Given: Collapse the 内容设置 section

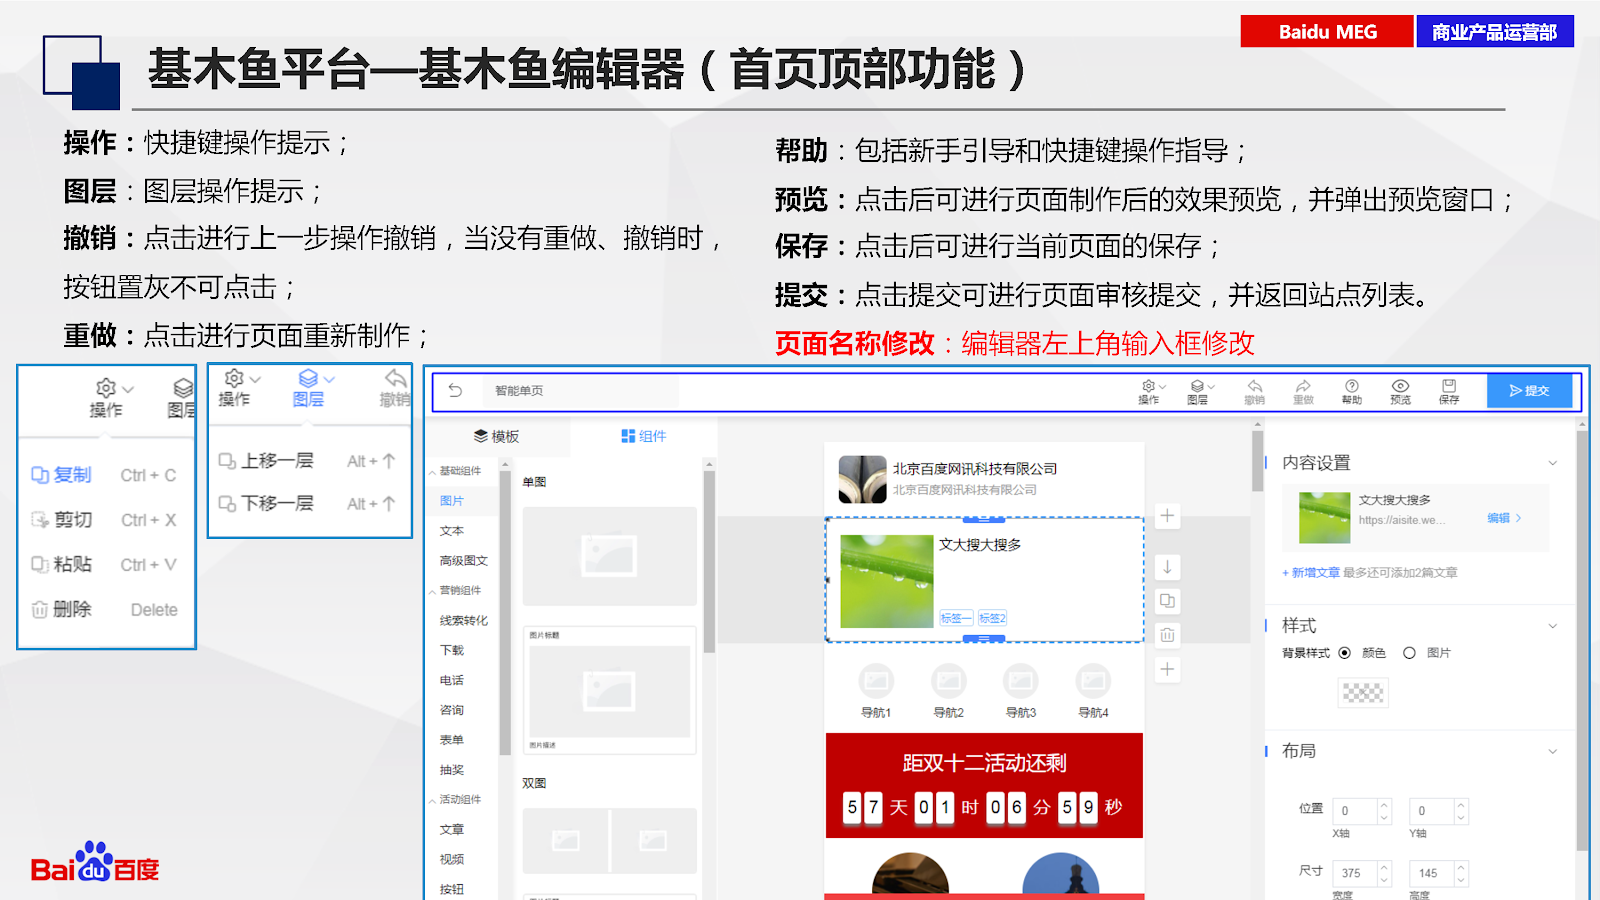Looking at the screenshot, I should point(1553,463).
